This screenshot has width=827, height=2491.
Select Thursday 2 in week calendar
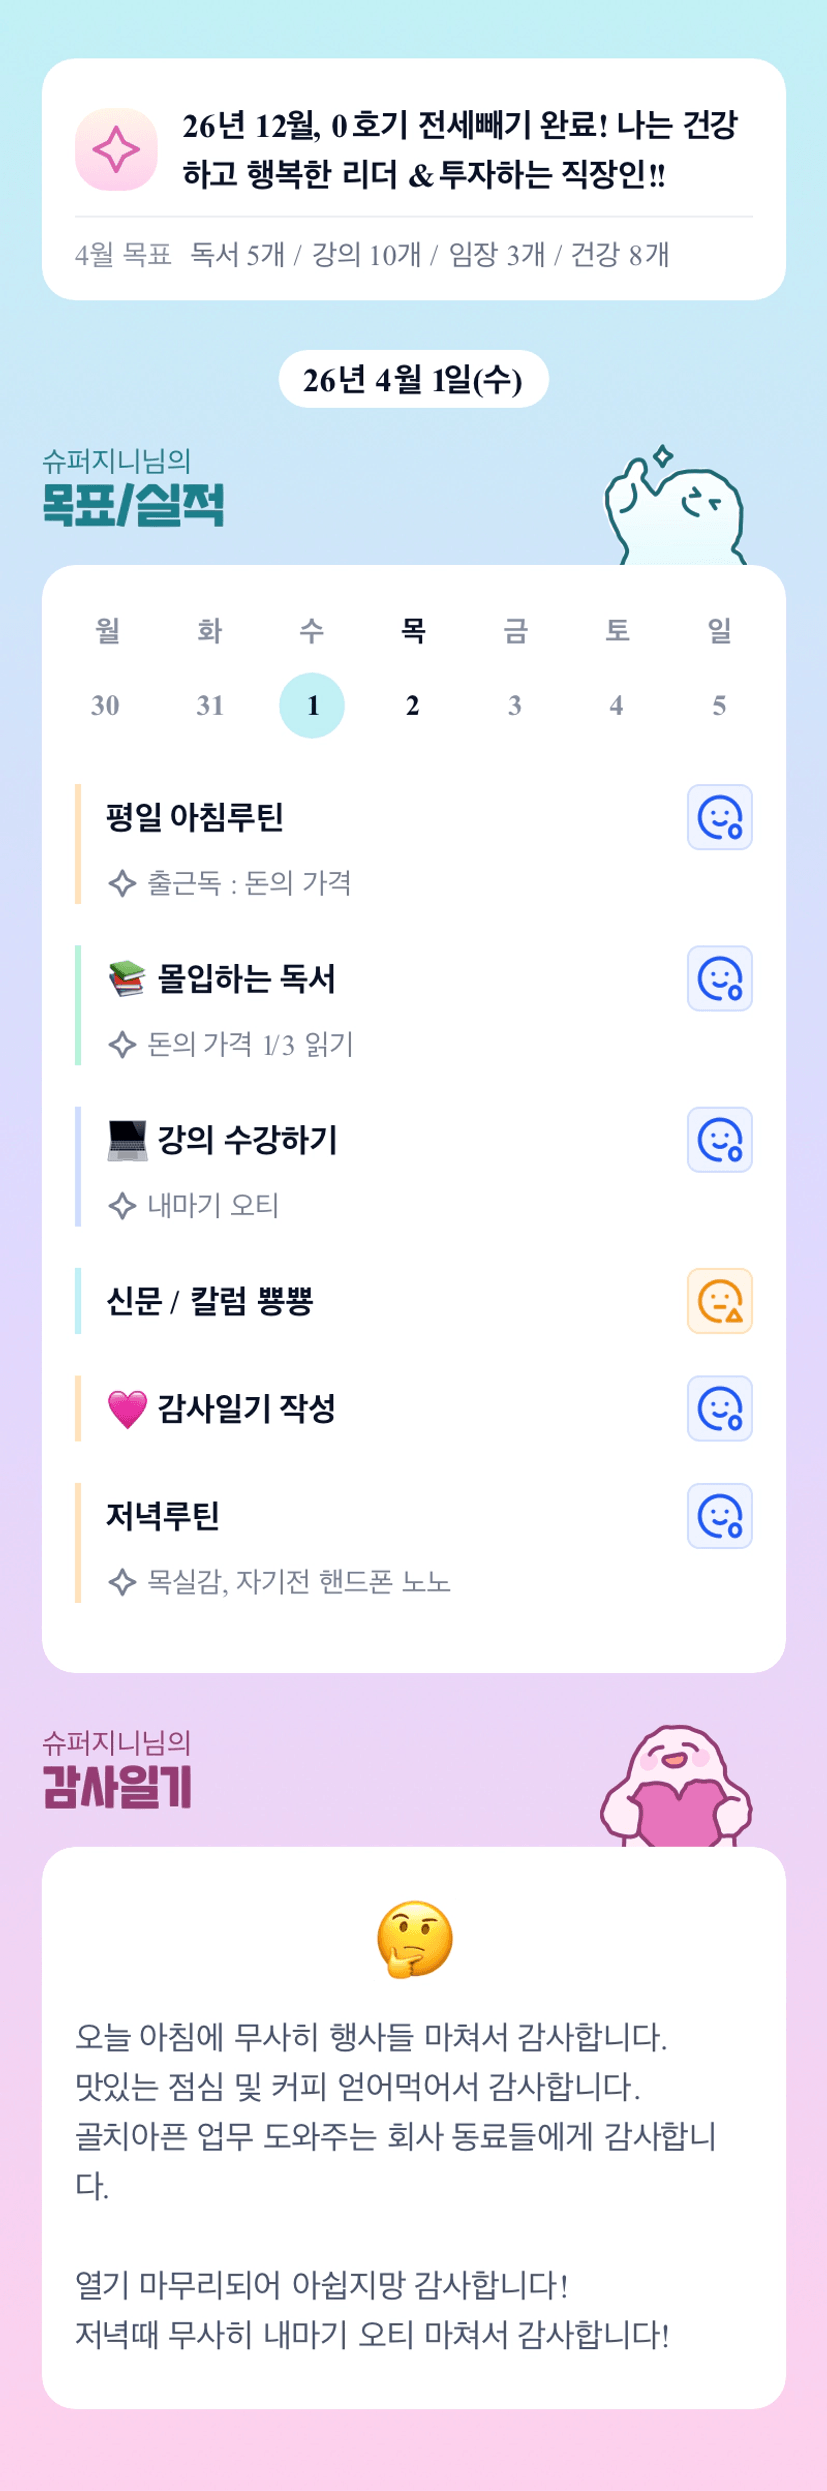(x=413, y=705)
